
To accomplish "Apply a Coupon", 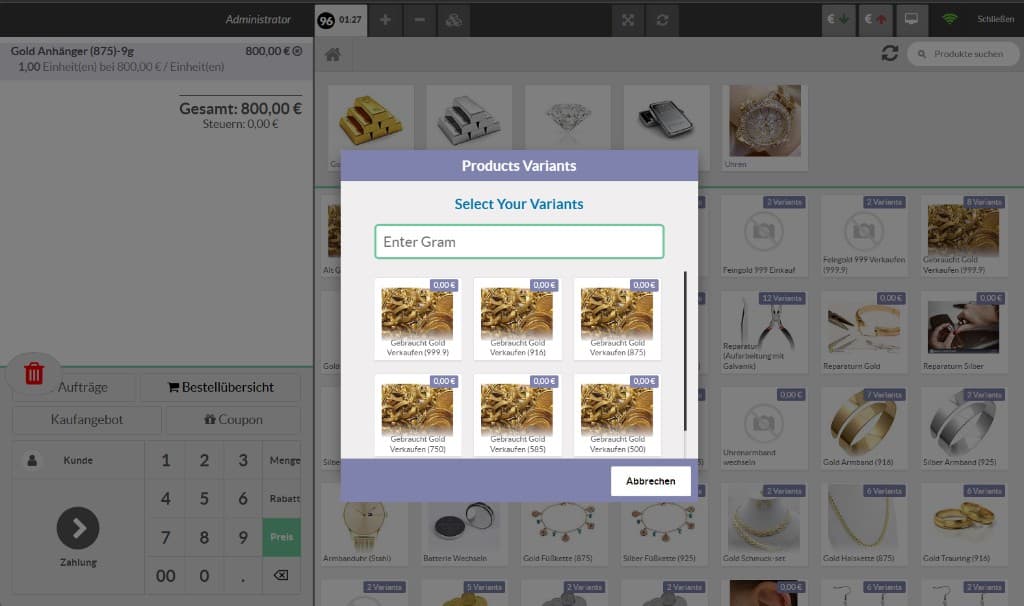I will 233,420.
